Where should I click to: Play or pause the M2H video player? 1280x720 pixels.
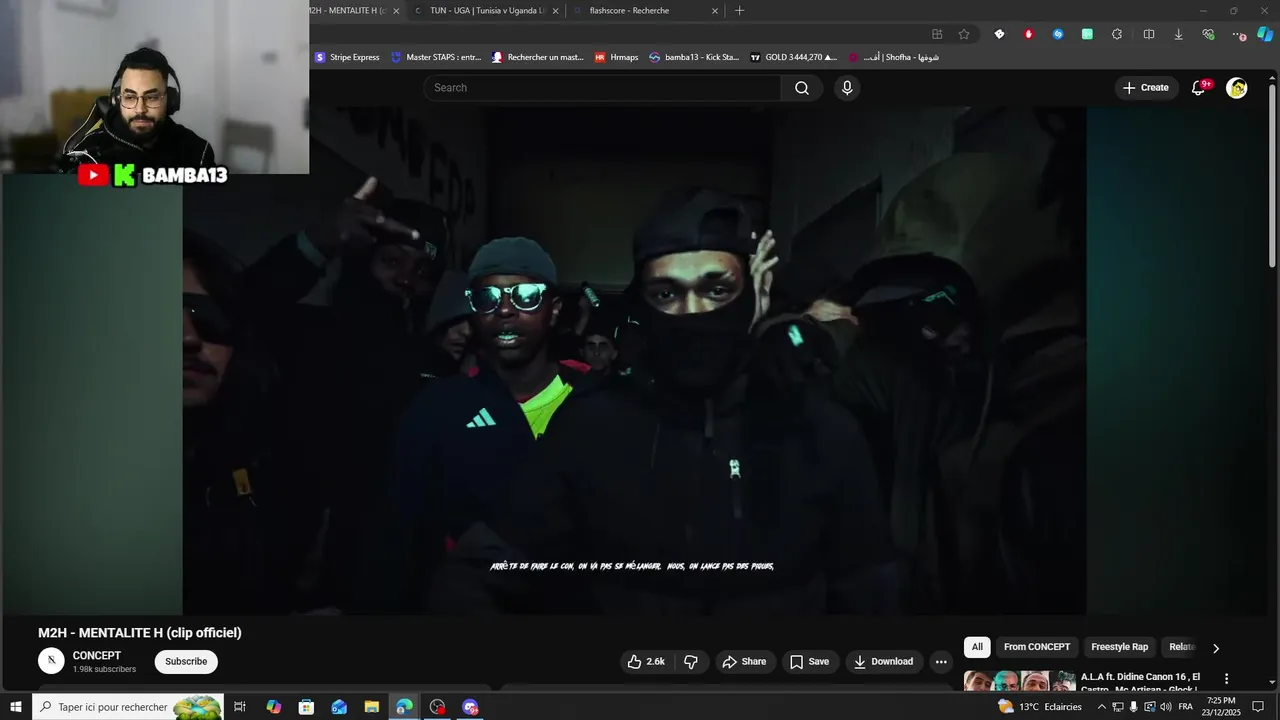(x=634, y=360)
